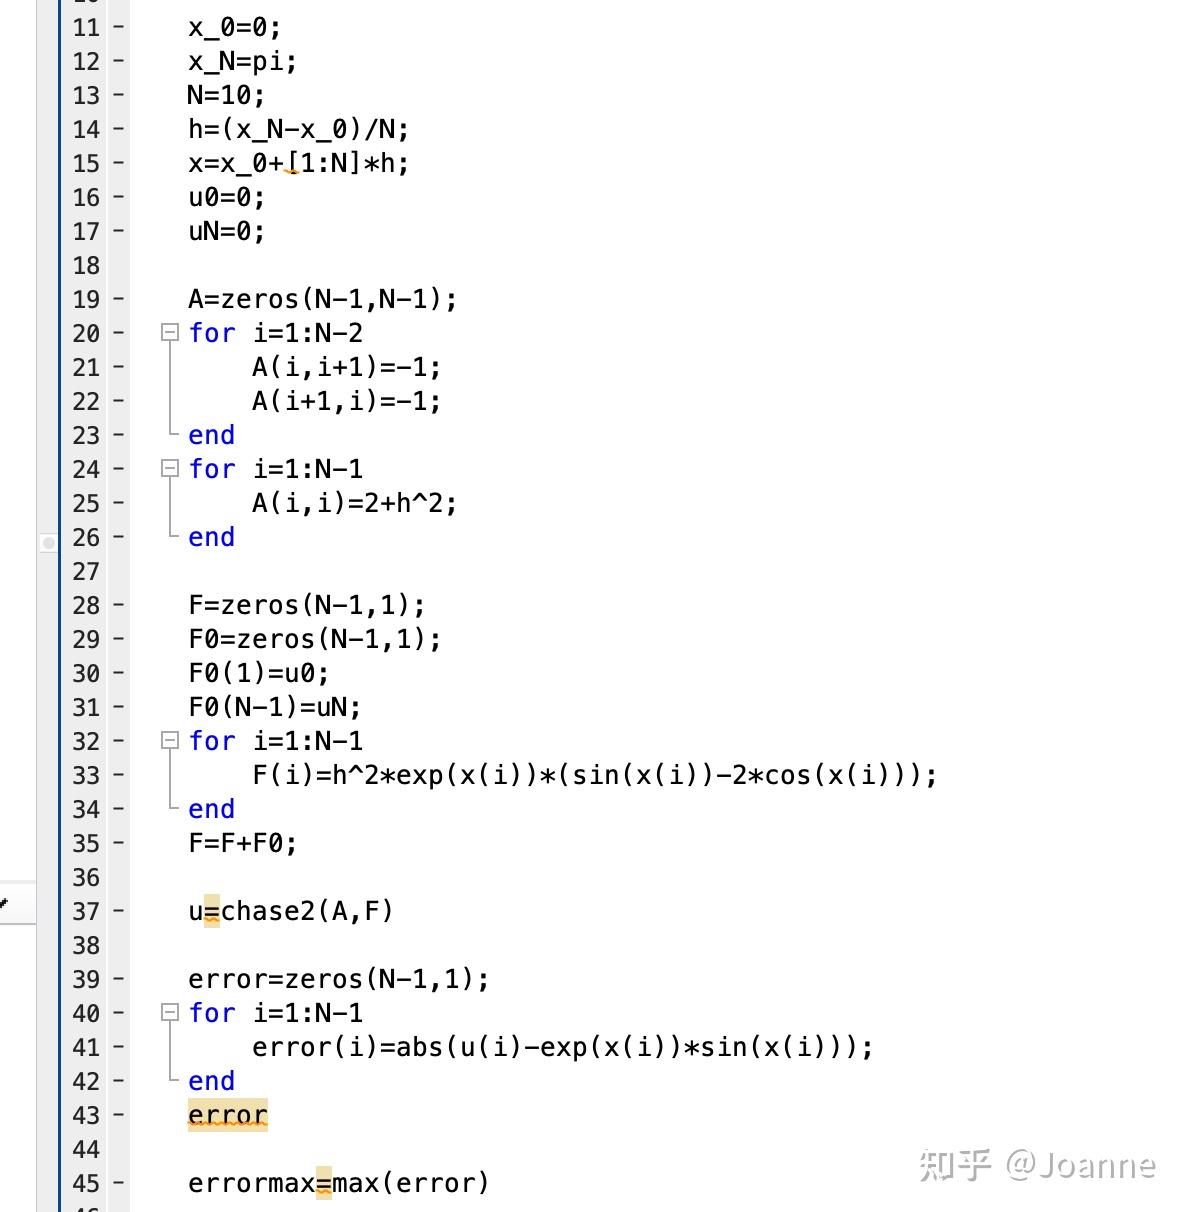Click the margin marker beside line 26
This screenshot has height=1212, width=1186.
(x=48, y=542)
